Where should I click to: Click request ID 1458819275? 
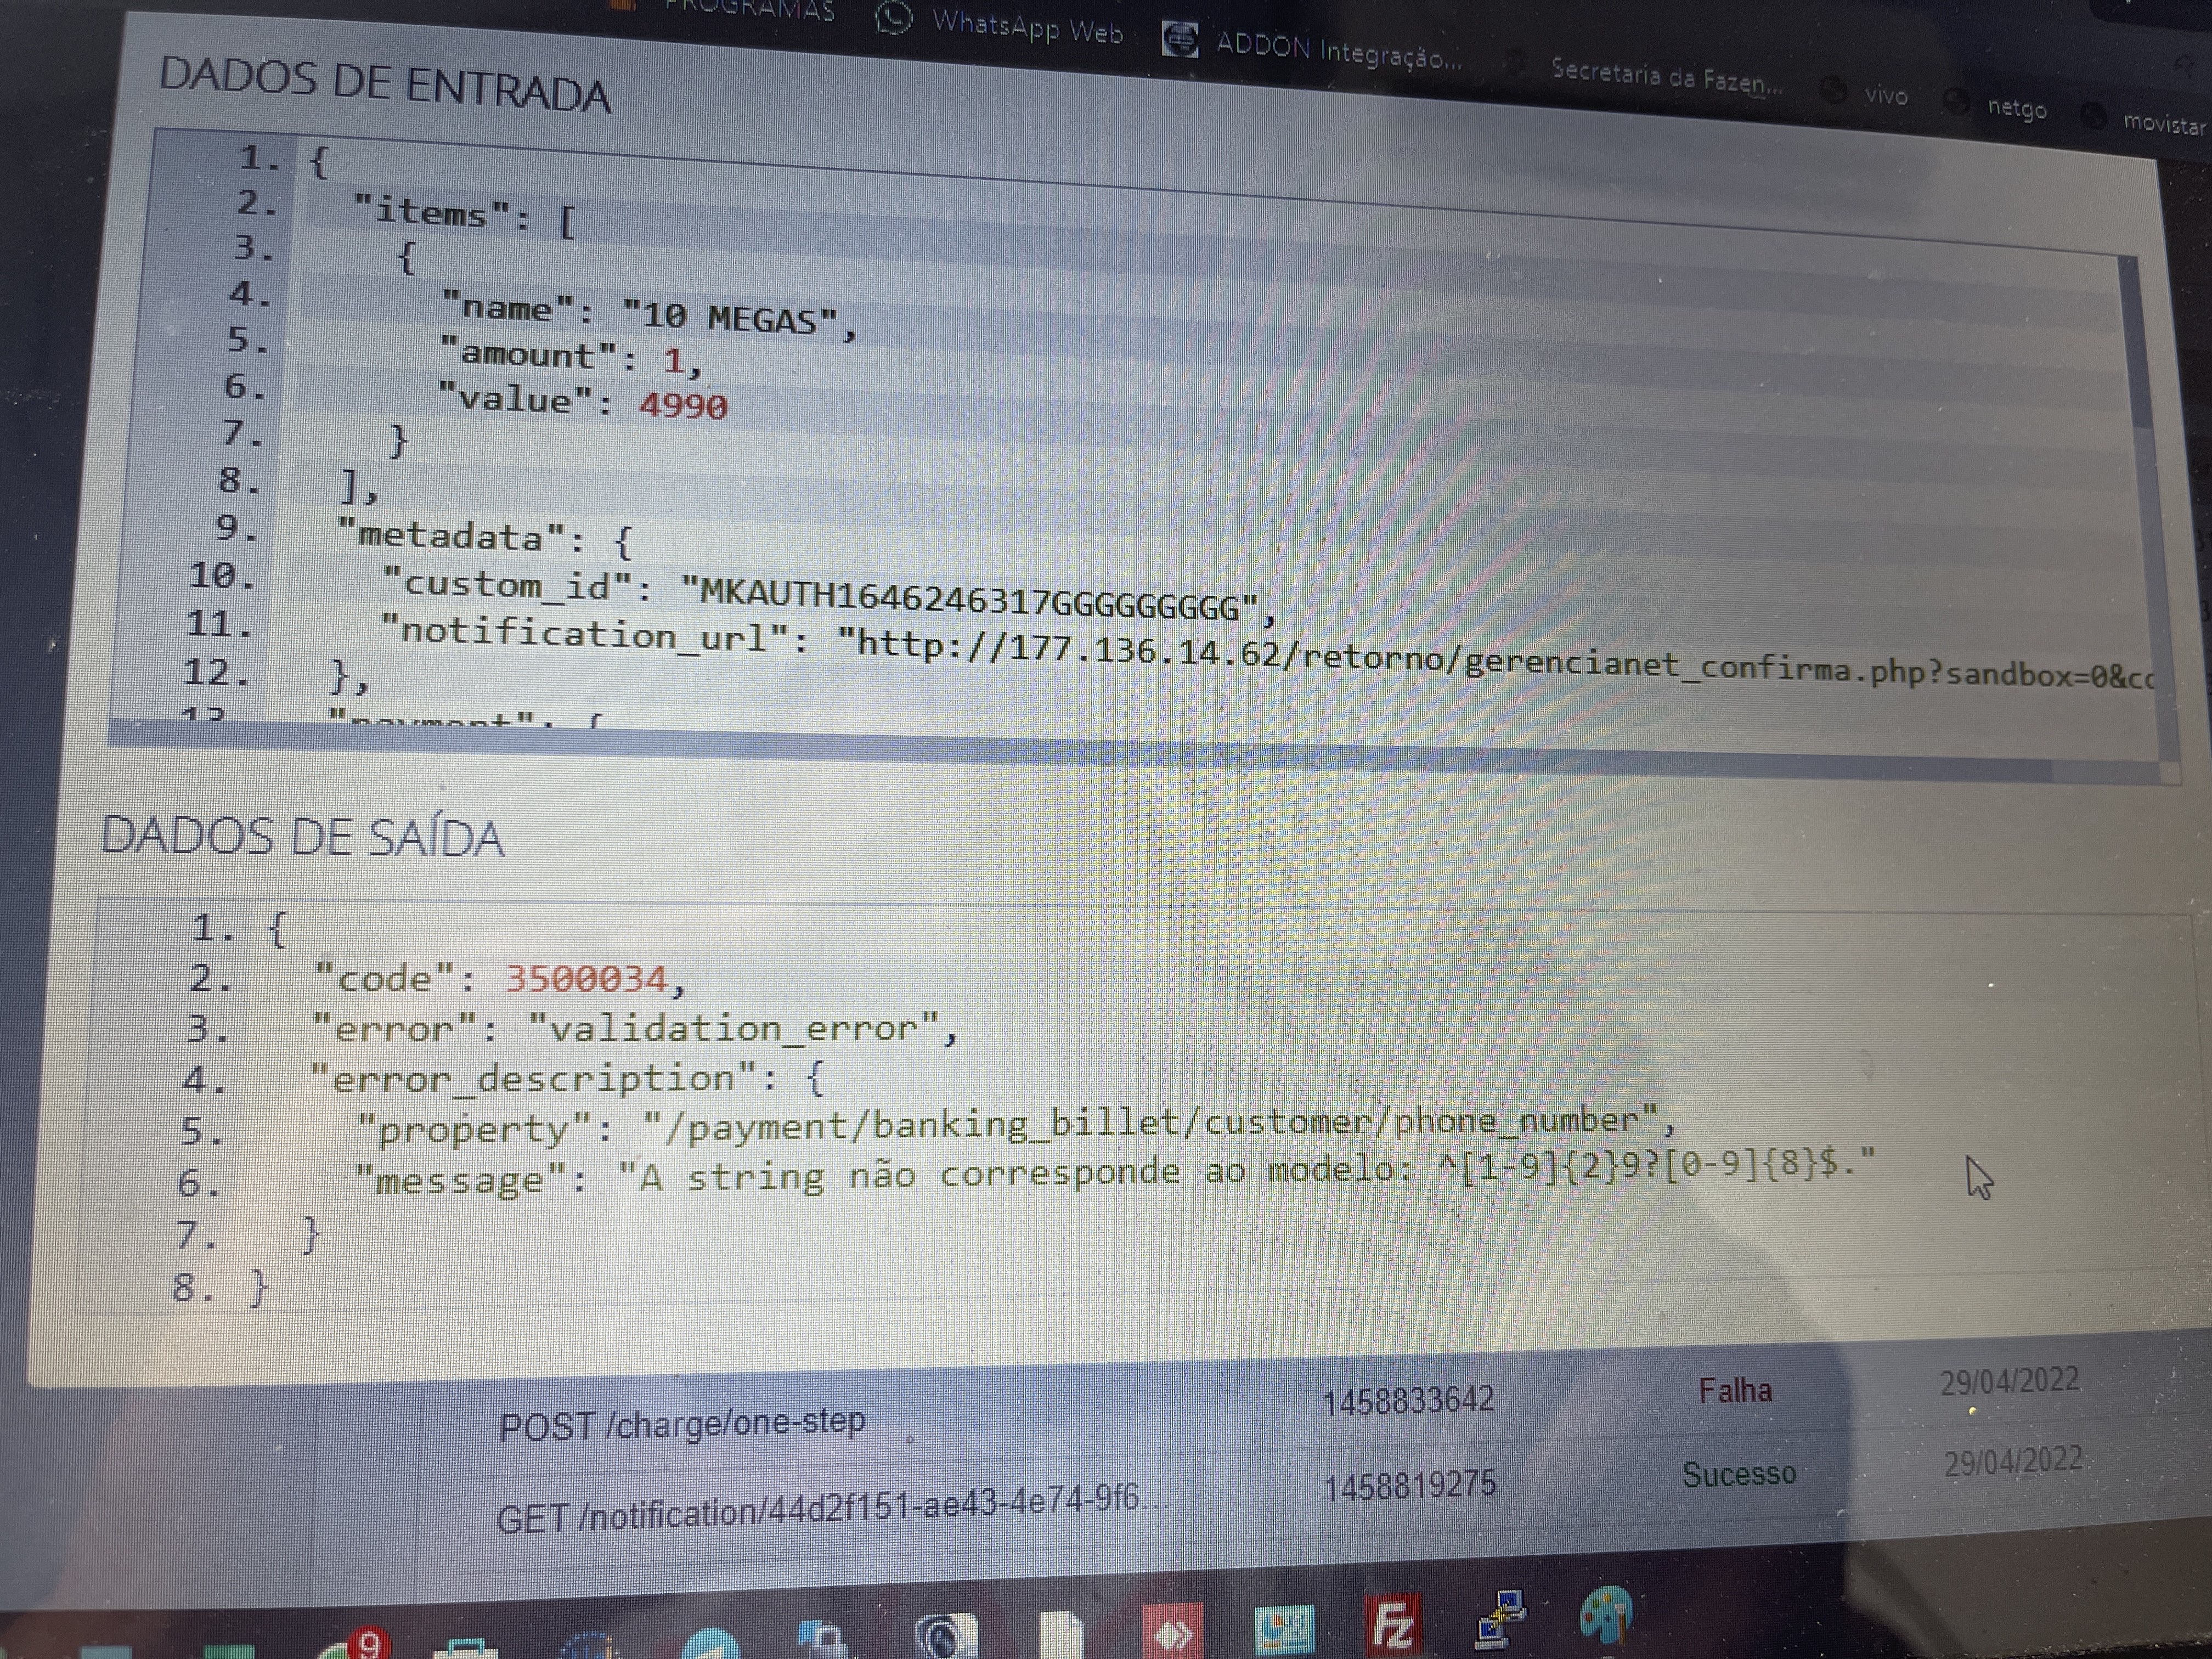[x=1410, y=1485]
